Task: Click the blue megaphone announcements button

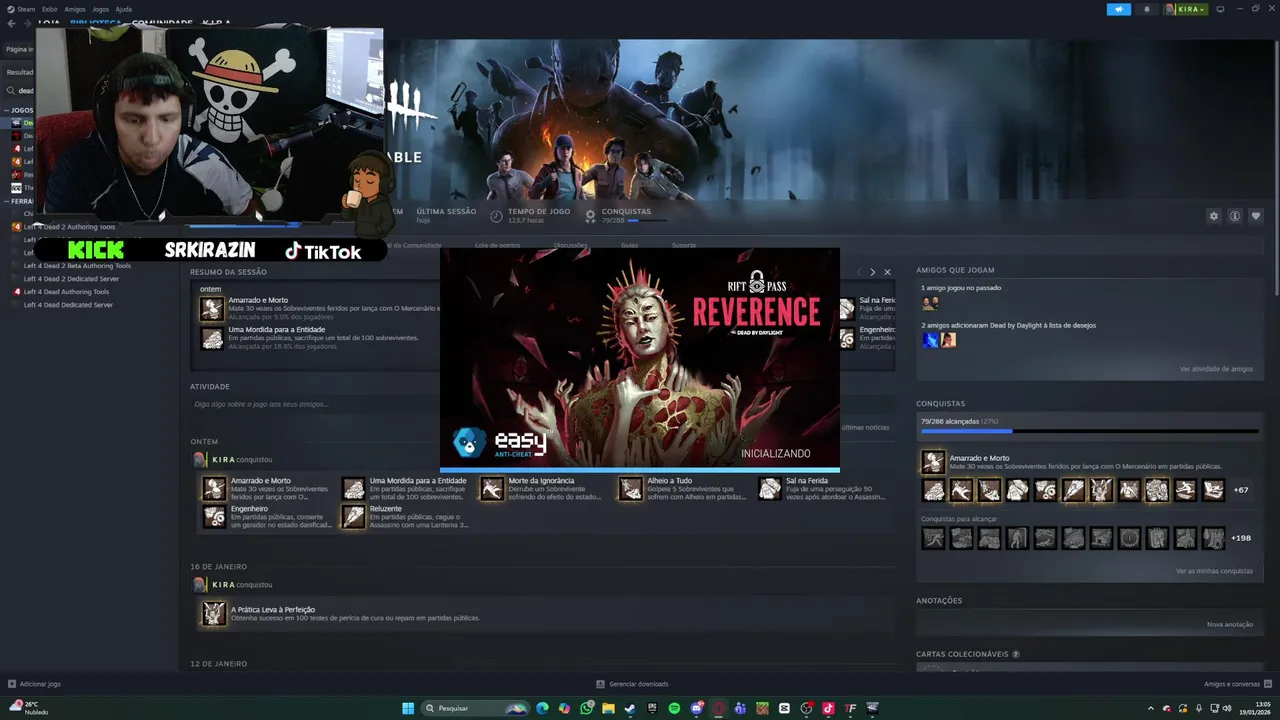Action: coord(1119,9)
